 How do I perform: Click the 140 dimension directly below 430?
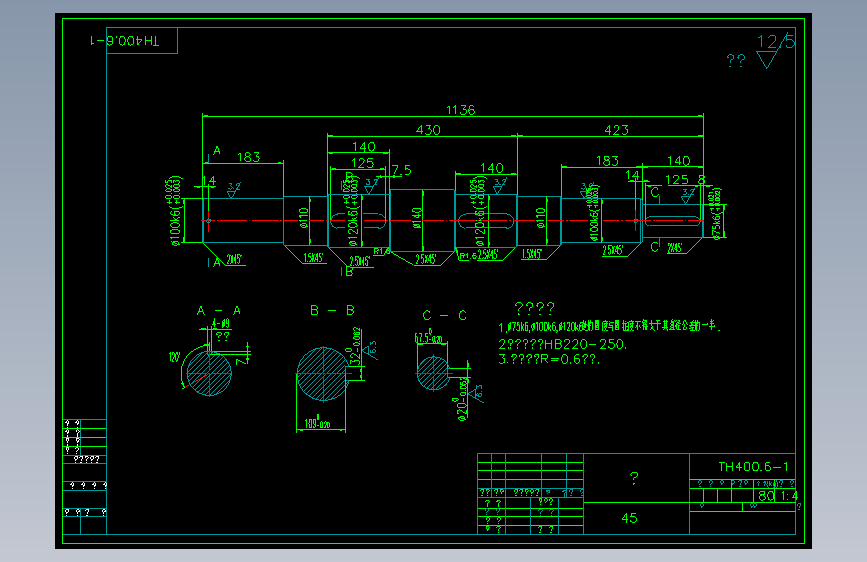(364, 147)
